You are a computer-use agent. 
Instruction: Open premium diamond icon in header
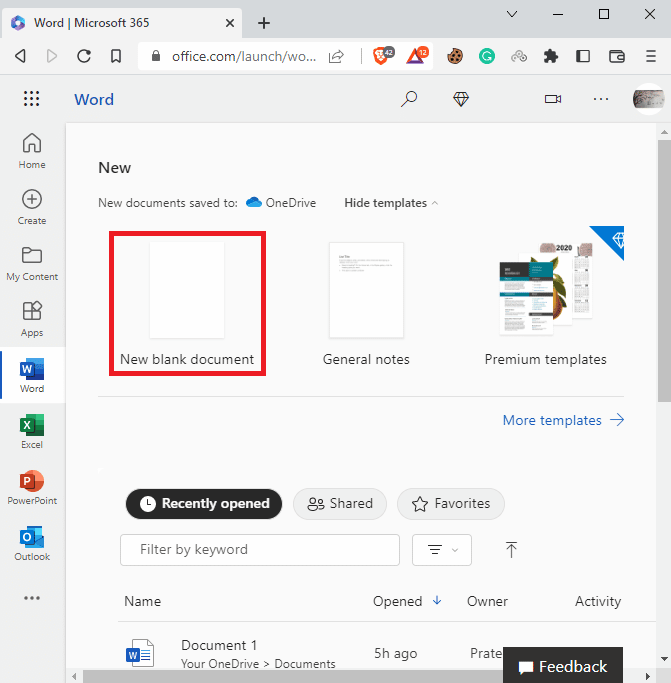461,99
